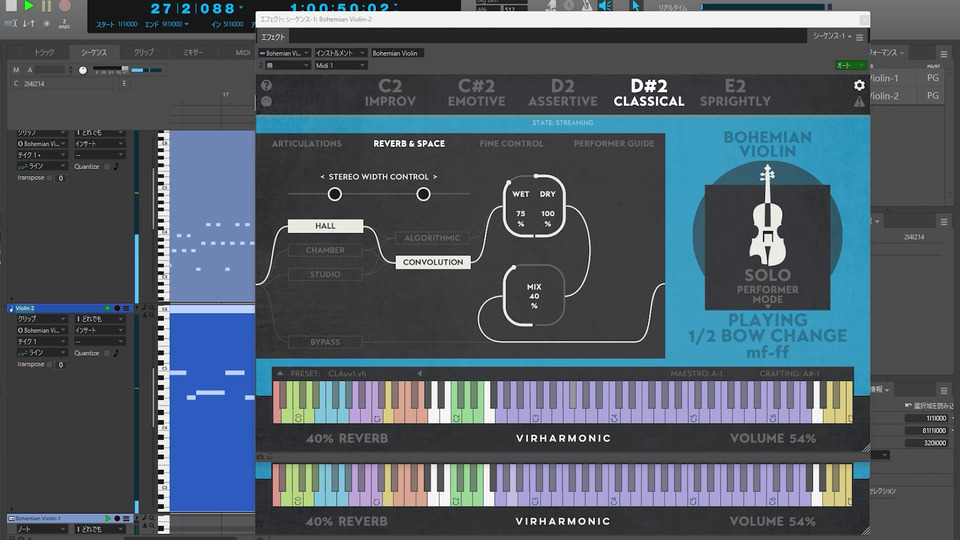Select the E2 SPRIGHTLY performance style
Image resolution: width=960 pixels, height=540 pixels.
(735, 93)
